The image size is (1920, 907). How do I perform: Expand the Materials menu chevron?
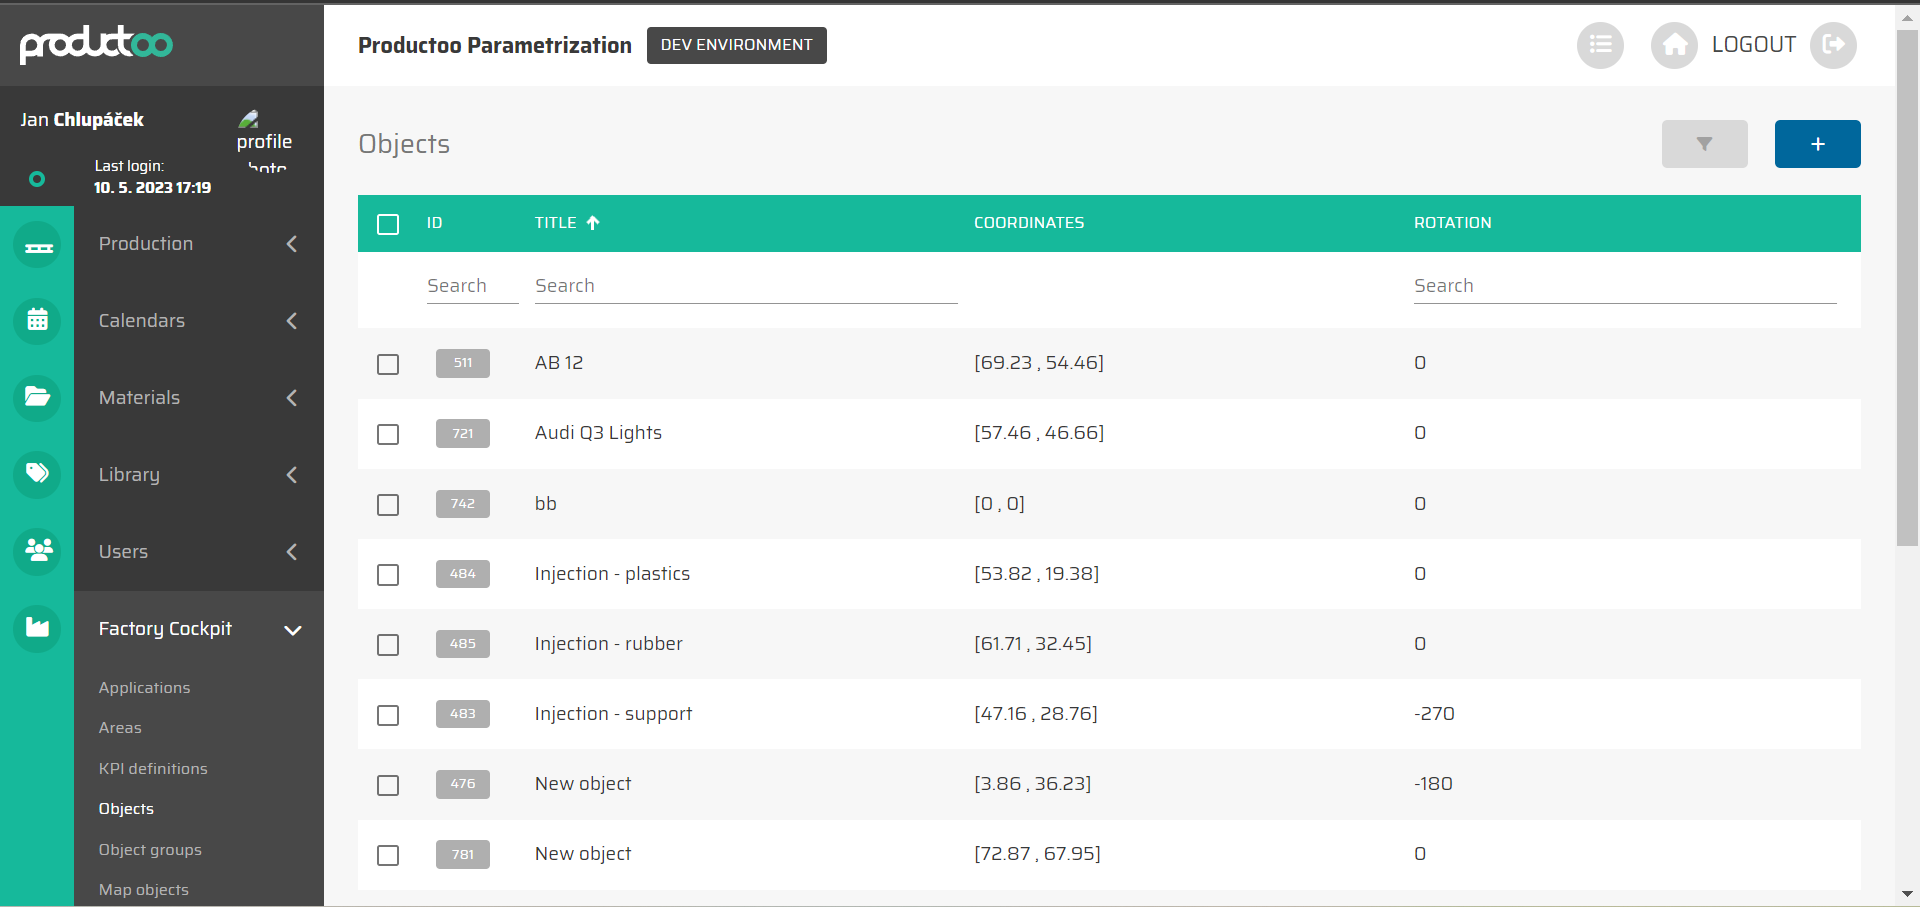coord(292,398)
